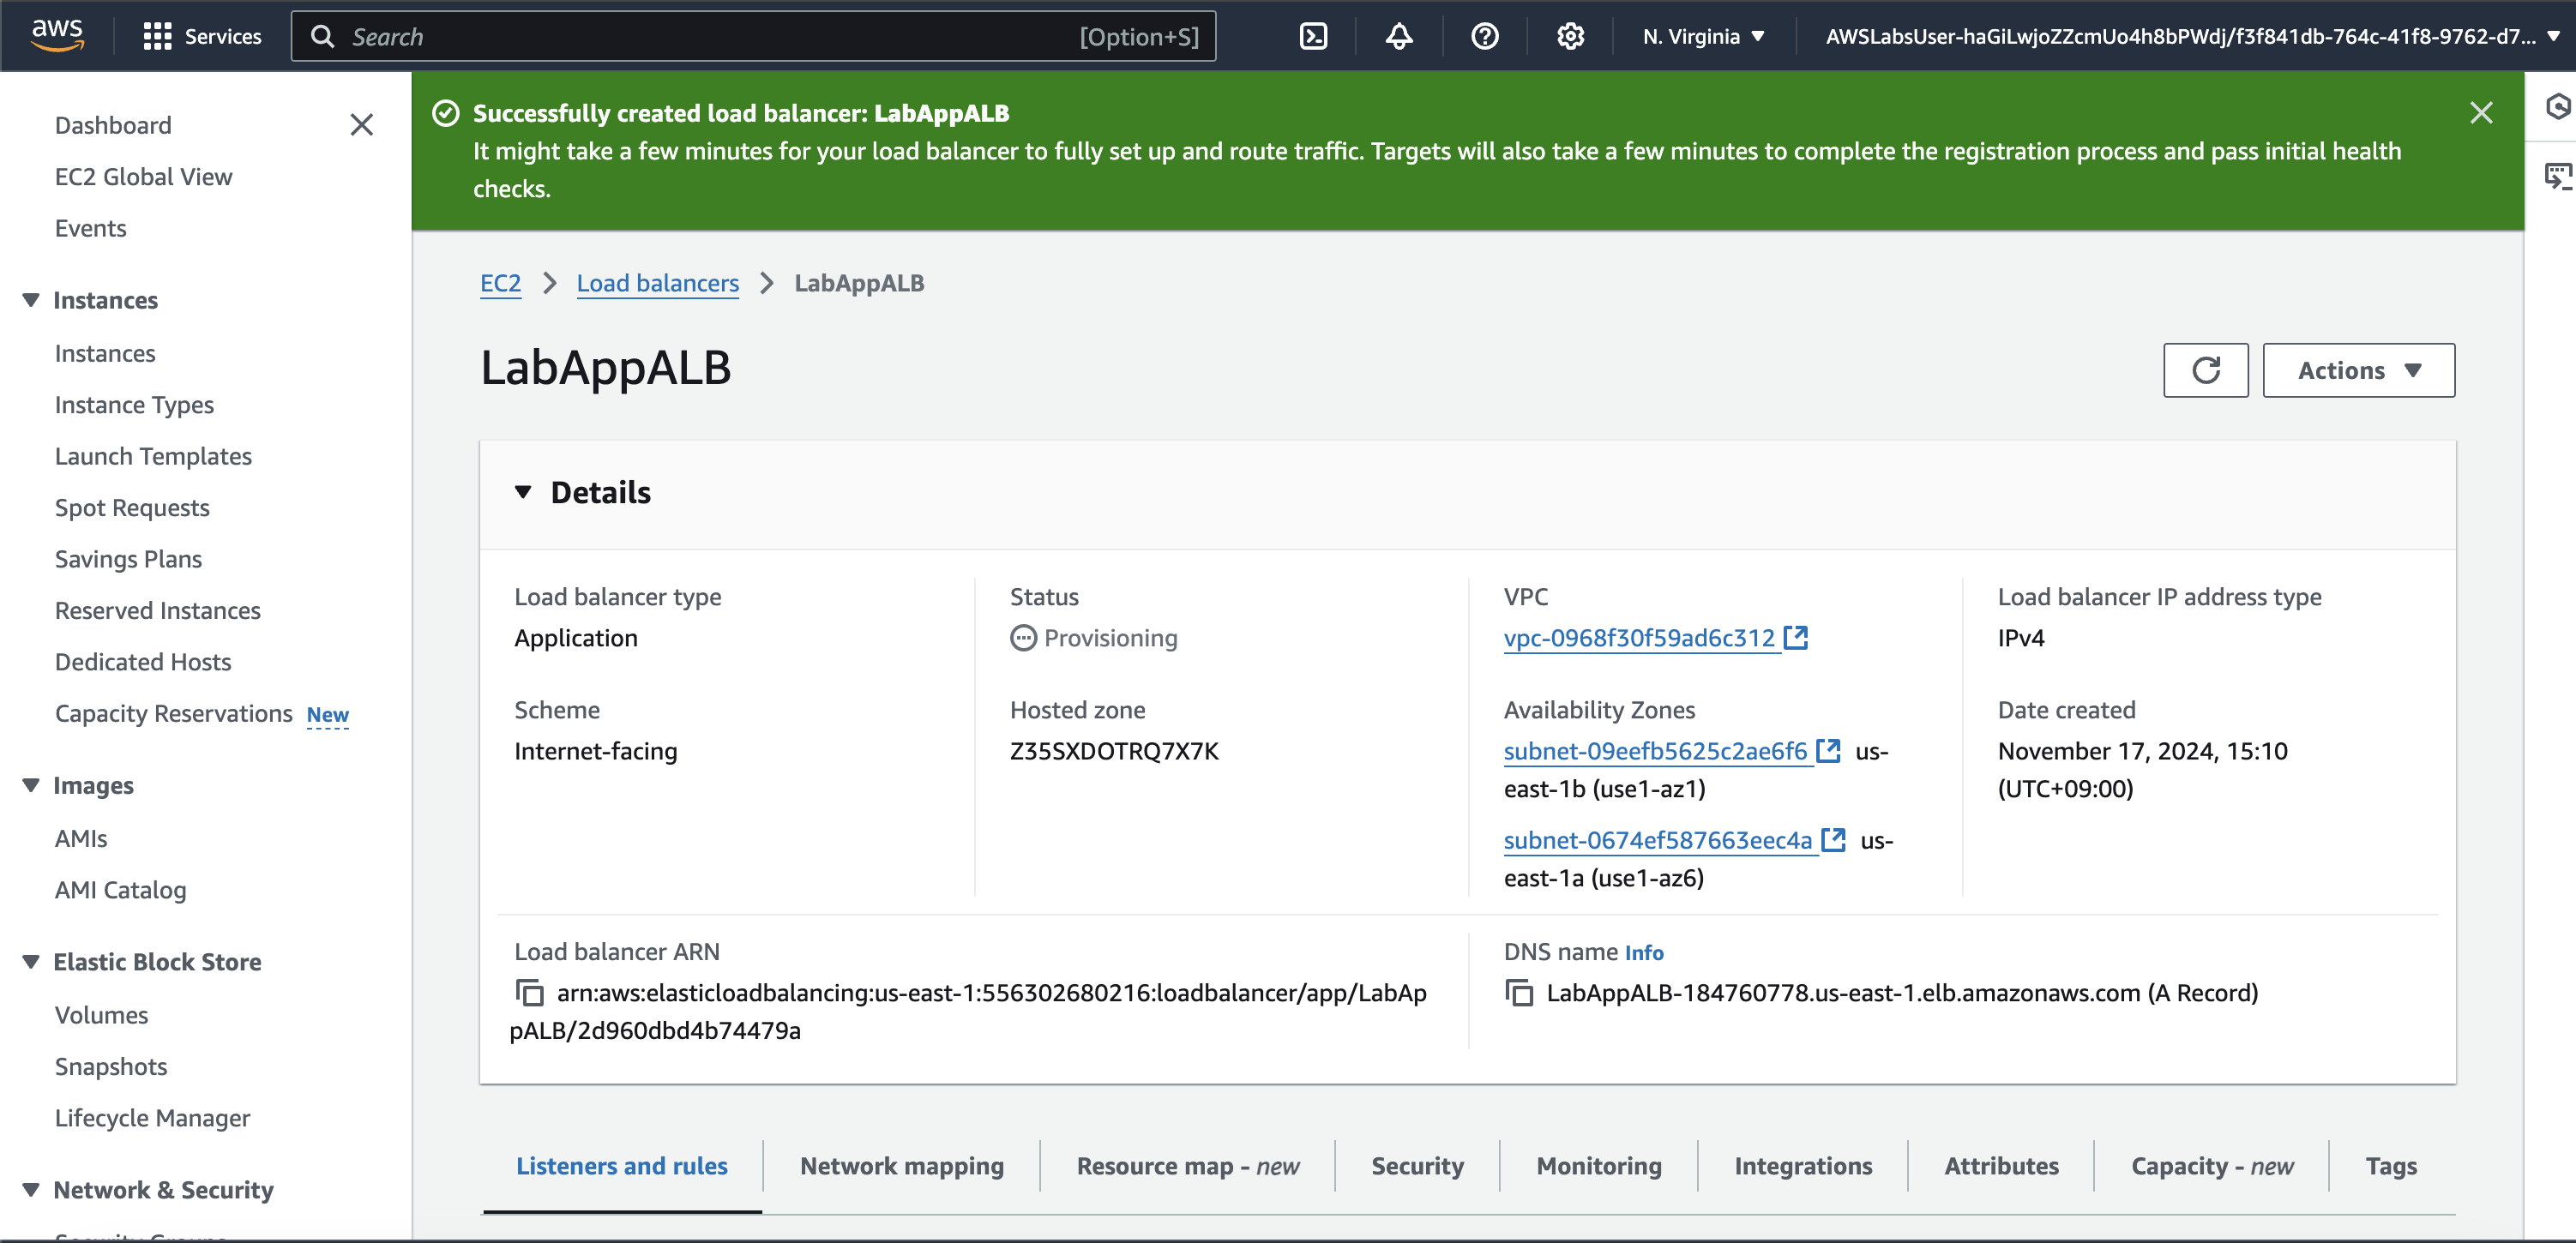
Task: Open the Capacity tab
Action: coord(2212,1166)
